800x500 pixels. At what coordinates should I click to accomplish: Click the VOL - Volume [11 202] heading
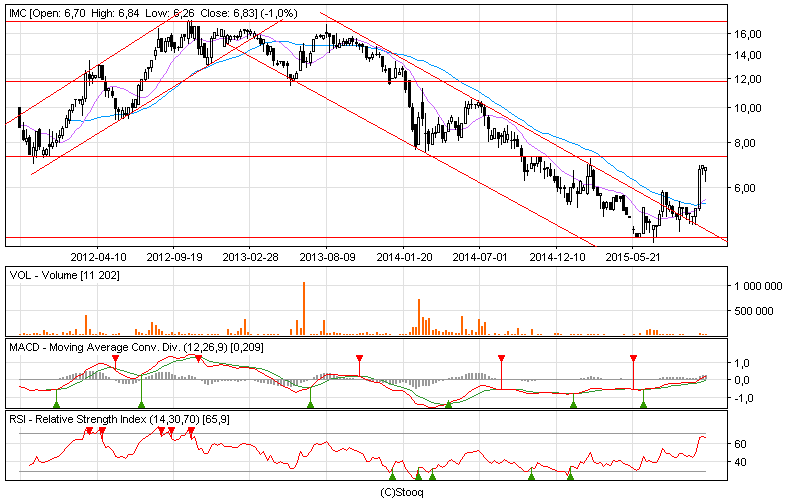[x=64, y=276]
